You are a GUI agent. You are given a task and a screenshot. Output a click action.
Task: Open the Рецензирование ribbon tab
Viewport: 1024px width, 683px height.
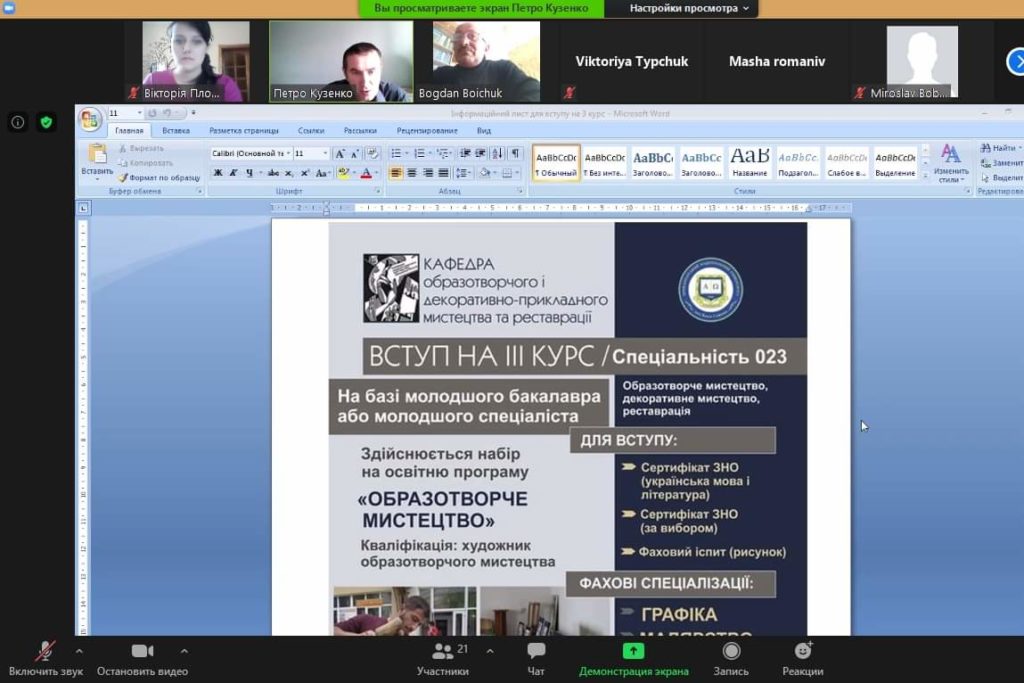pyautogui.click(x=426, y=131)
